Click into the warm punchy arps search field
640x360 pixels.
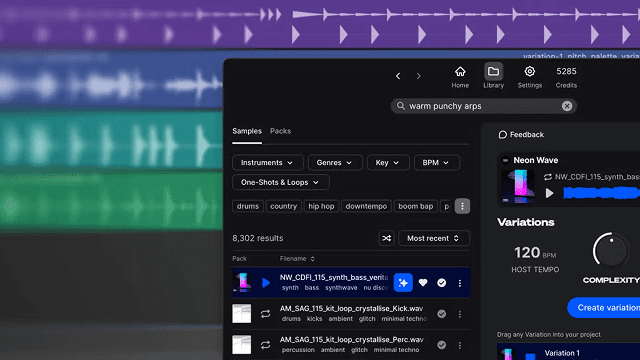pyautogui.click(x=483, y=106)
